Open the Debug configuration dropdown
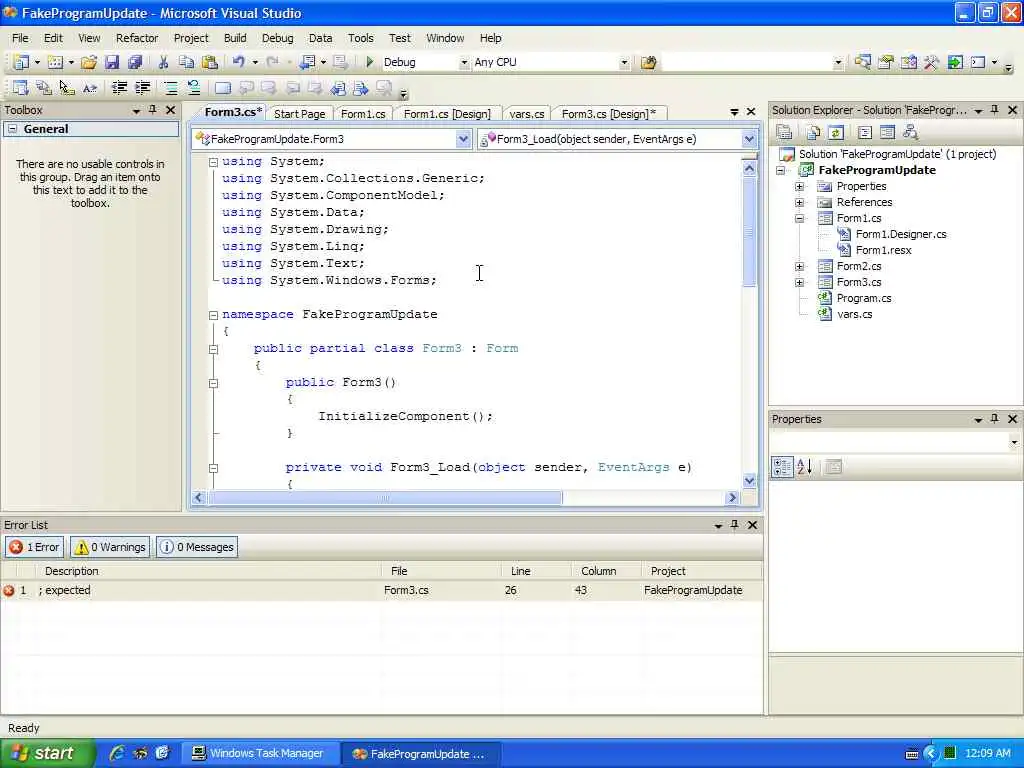Screen dimensions: 1024x768 464,62
